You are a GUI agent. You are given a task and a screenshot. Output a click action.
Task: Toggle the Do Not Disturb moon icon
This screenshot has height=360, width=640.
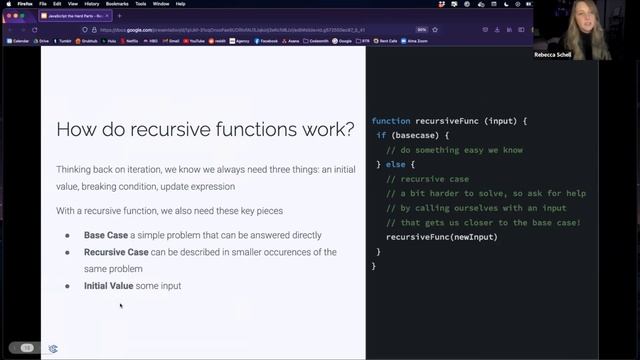click(x=506, y=4)
